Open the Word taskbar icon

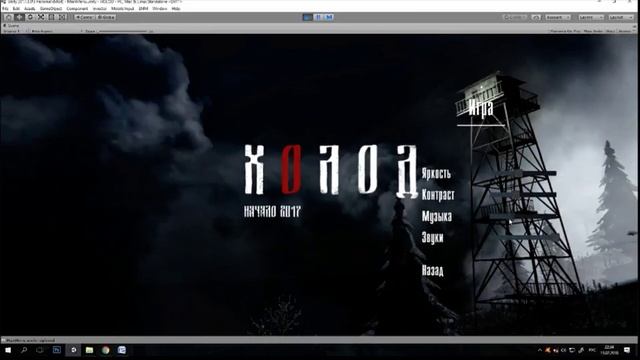[122, 350]
